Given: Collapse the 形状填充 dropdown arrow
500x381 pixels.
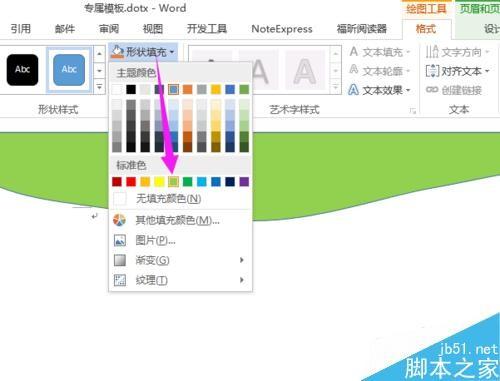Looking at the screenshot, I should (x=172, y=52).
